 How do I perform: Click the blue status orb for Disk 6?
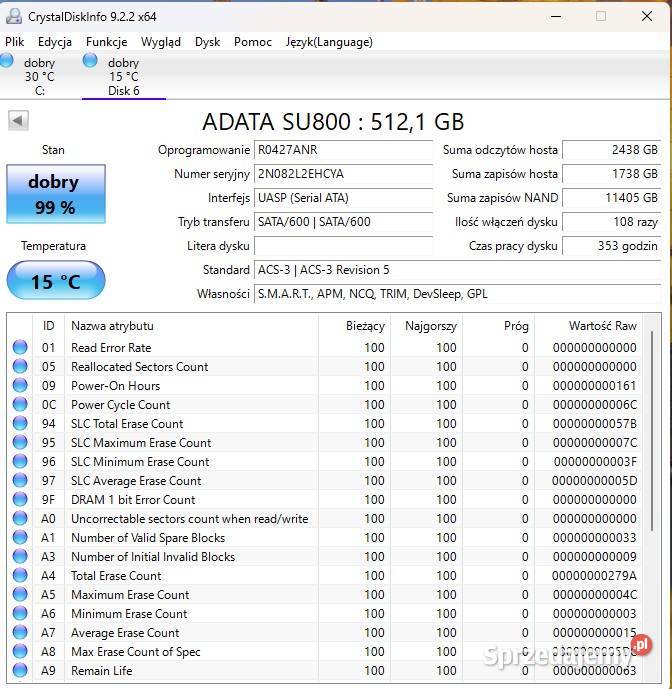pos(90,60)
